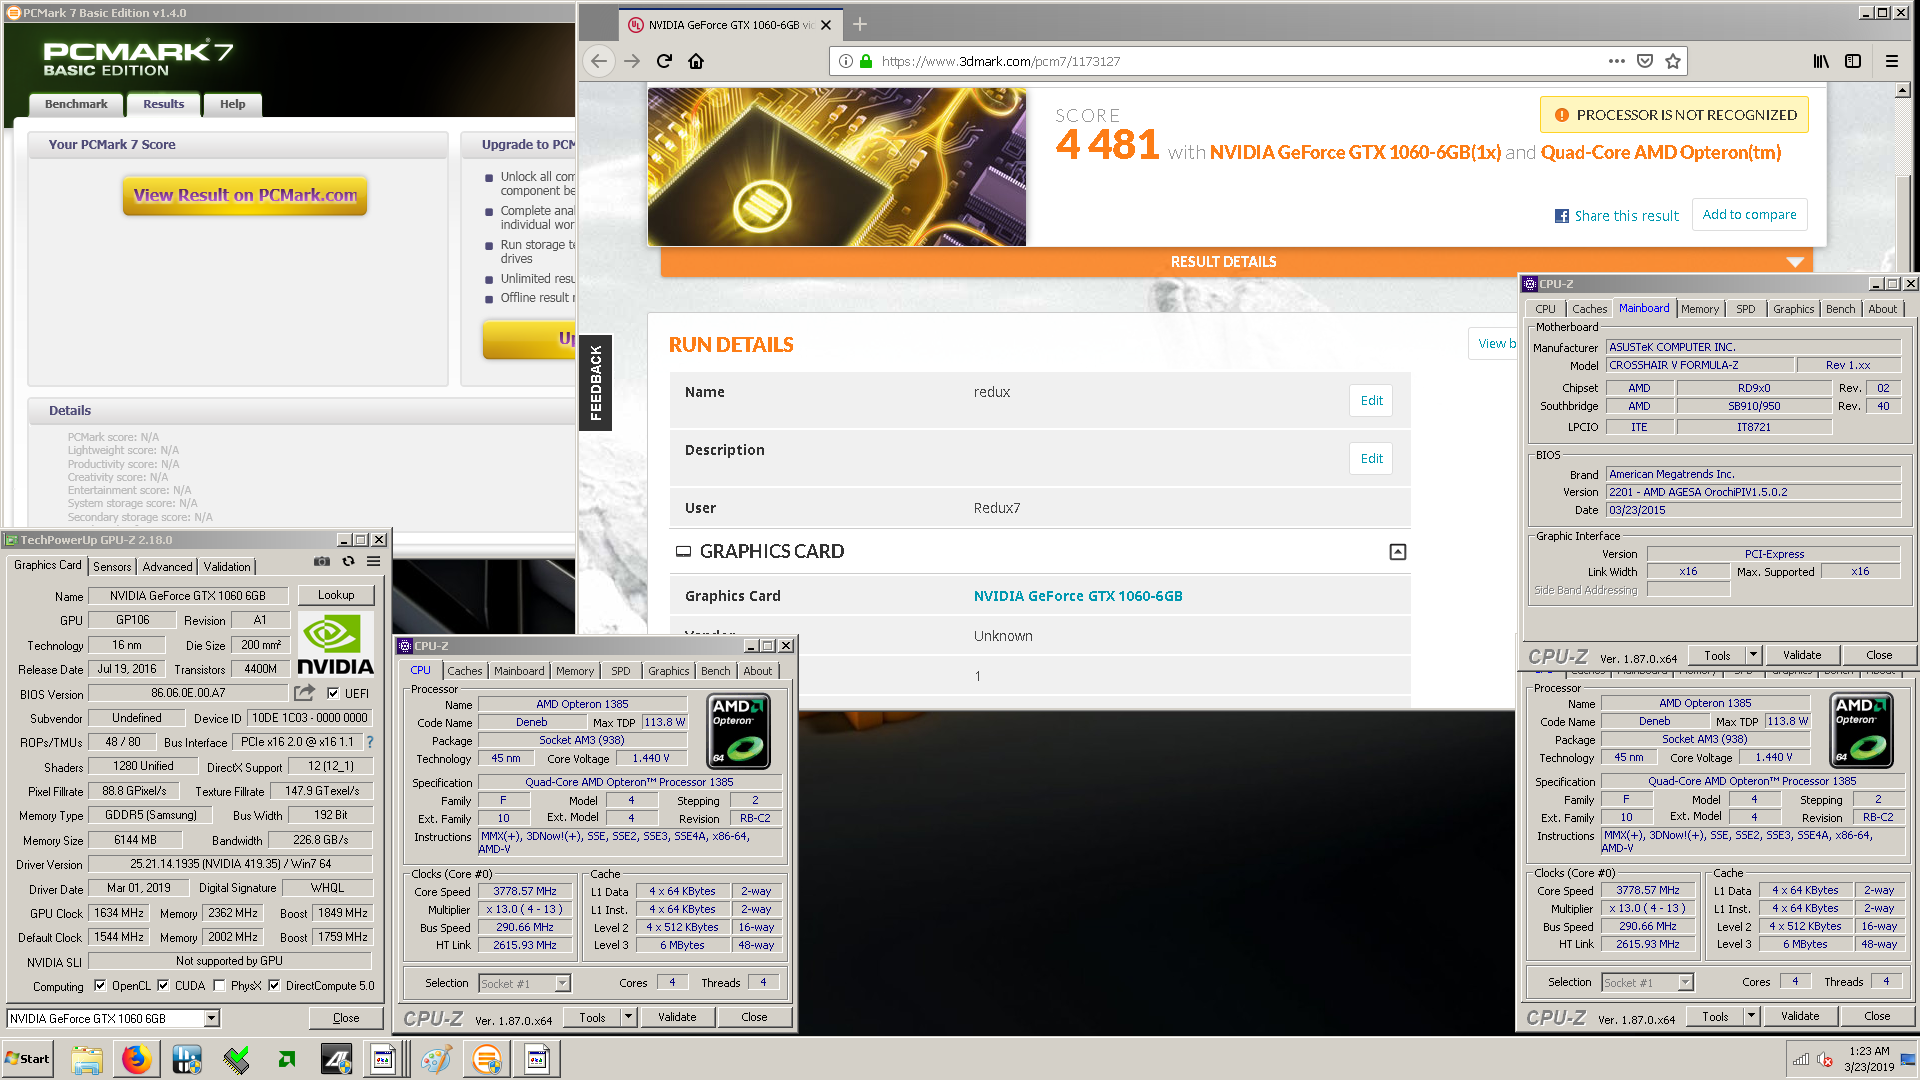The width and height of the screenshot is (1920, 1080).
Task: Click View Result on PCMark.com button
Action: 245,195
